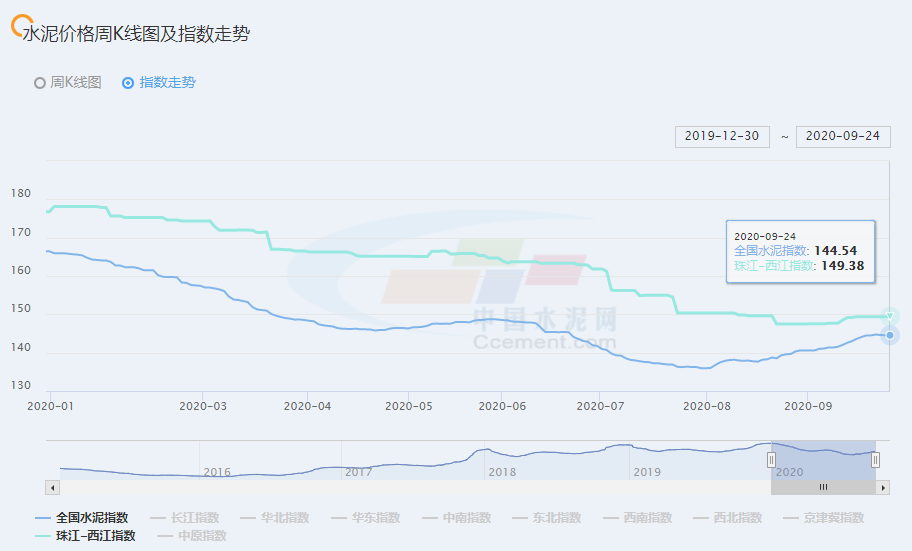Click the 2020-08 x-axis label

point(707,406)
